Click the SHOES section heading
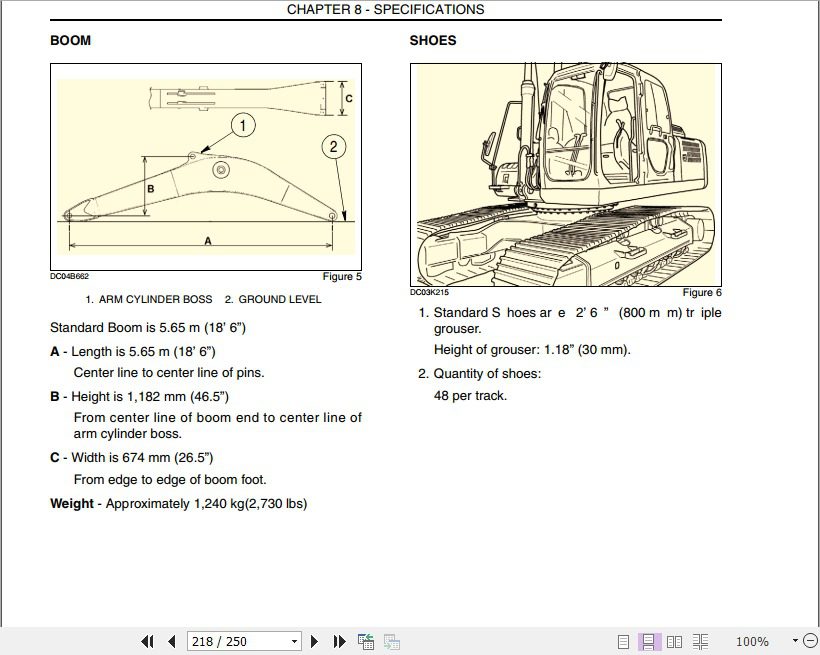The width and height of the screenshot is (820, 655). pyautogui.click(x=433, y=40)
